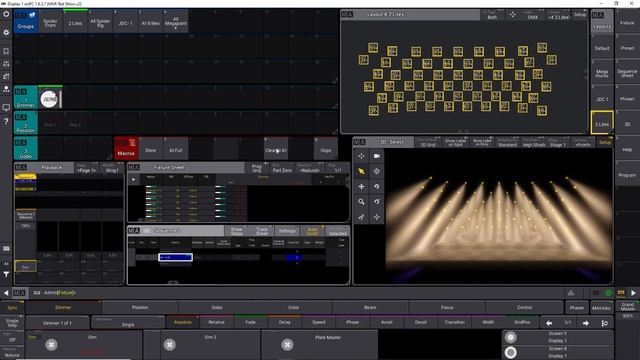This screenshot has width=640, height=360.
Task: Select the four-arrow move tool in 3D window
Action: (x=361, y=156)
